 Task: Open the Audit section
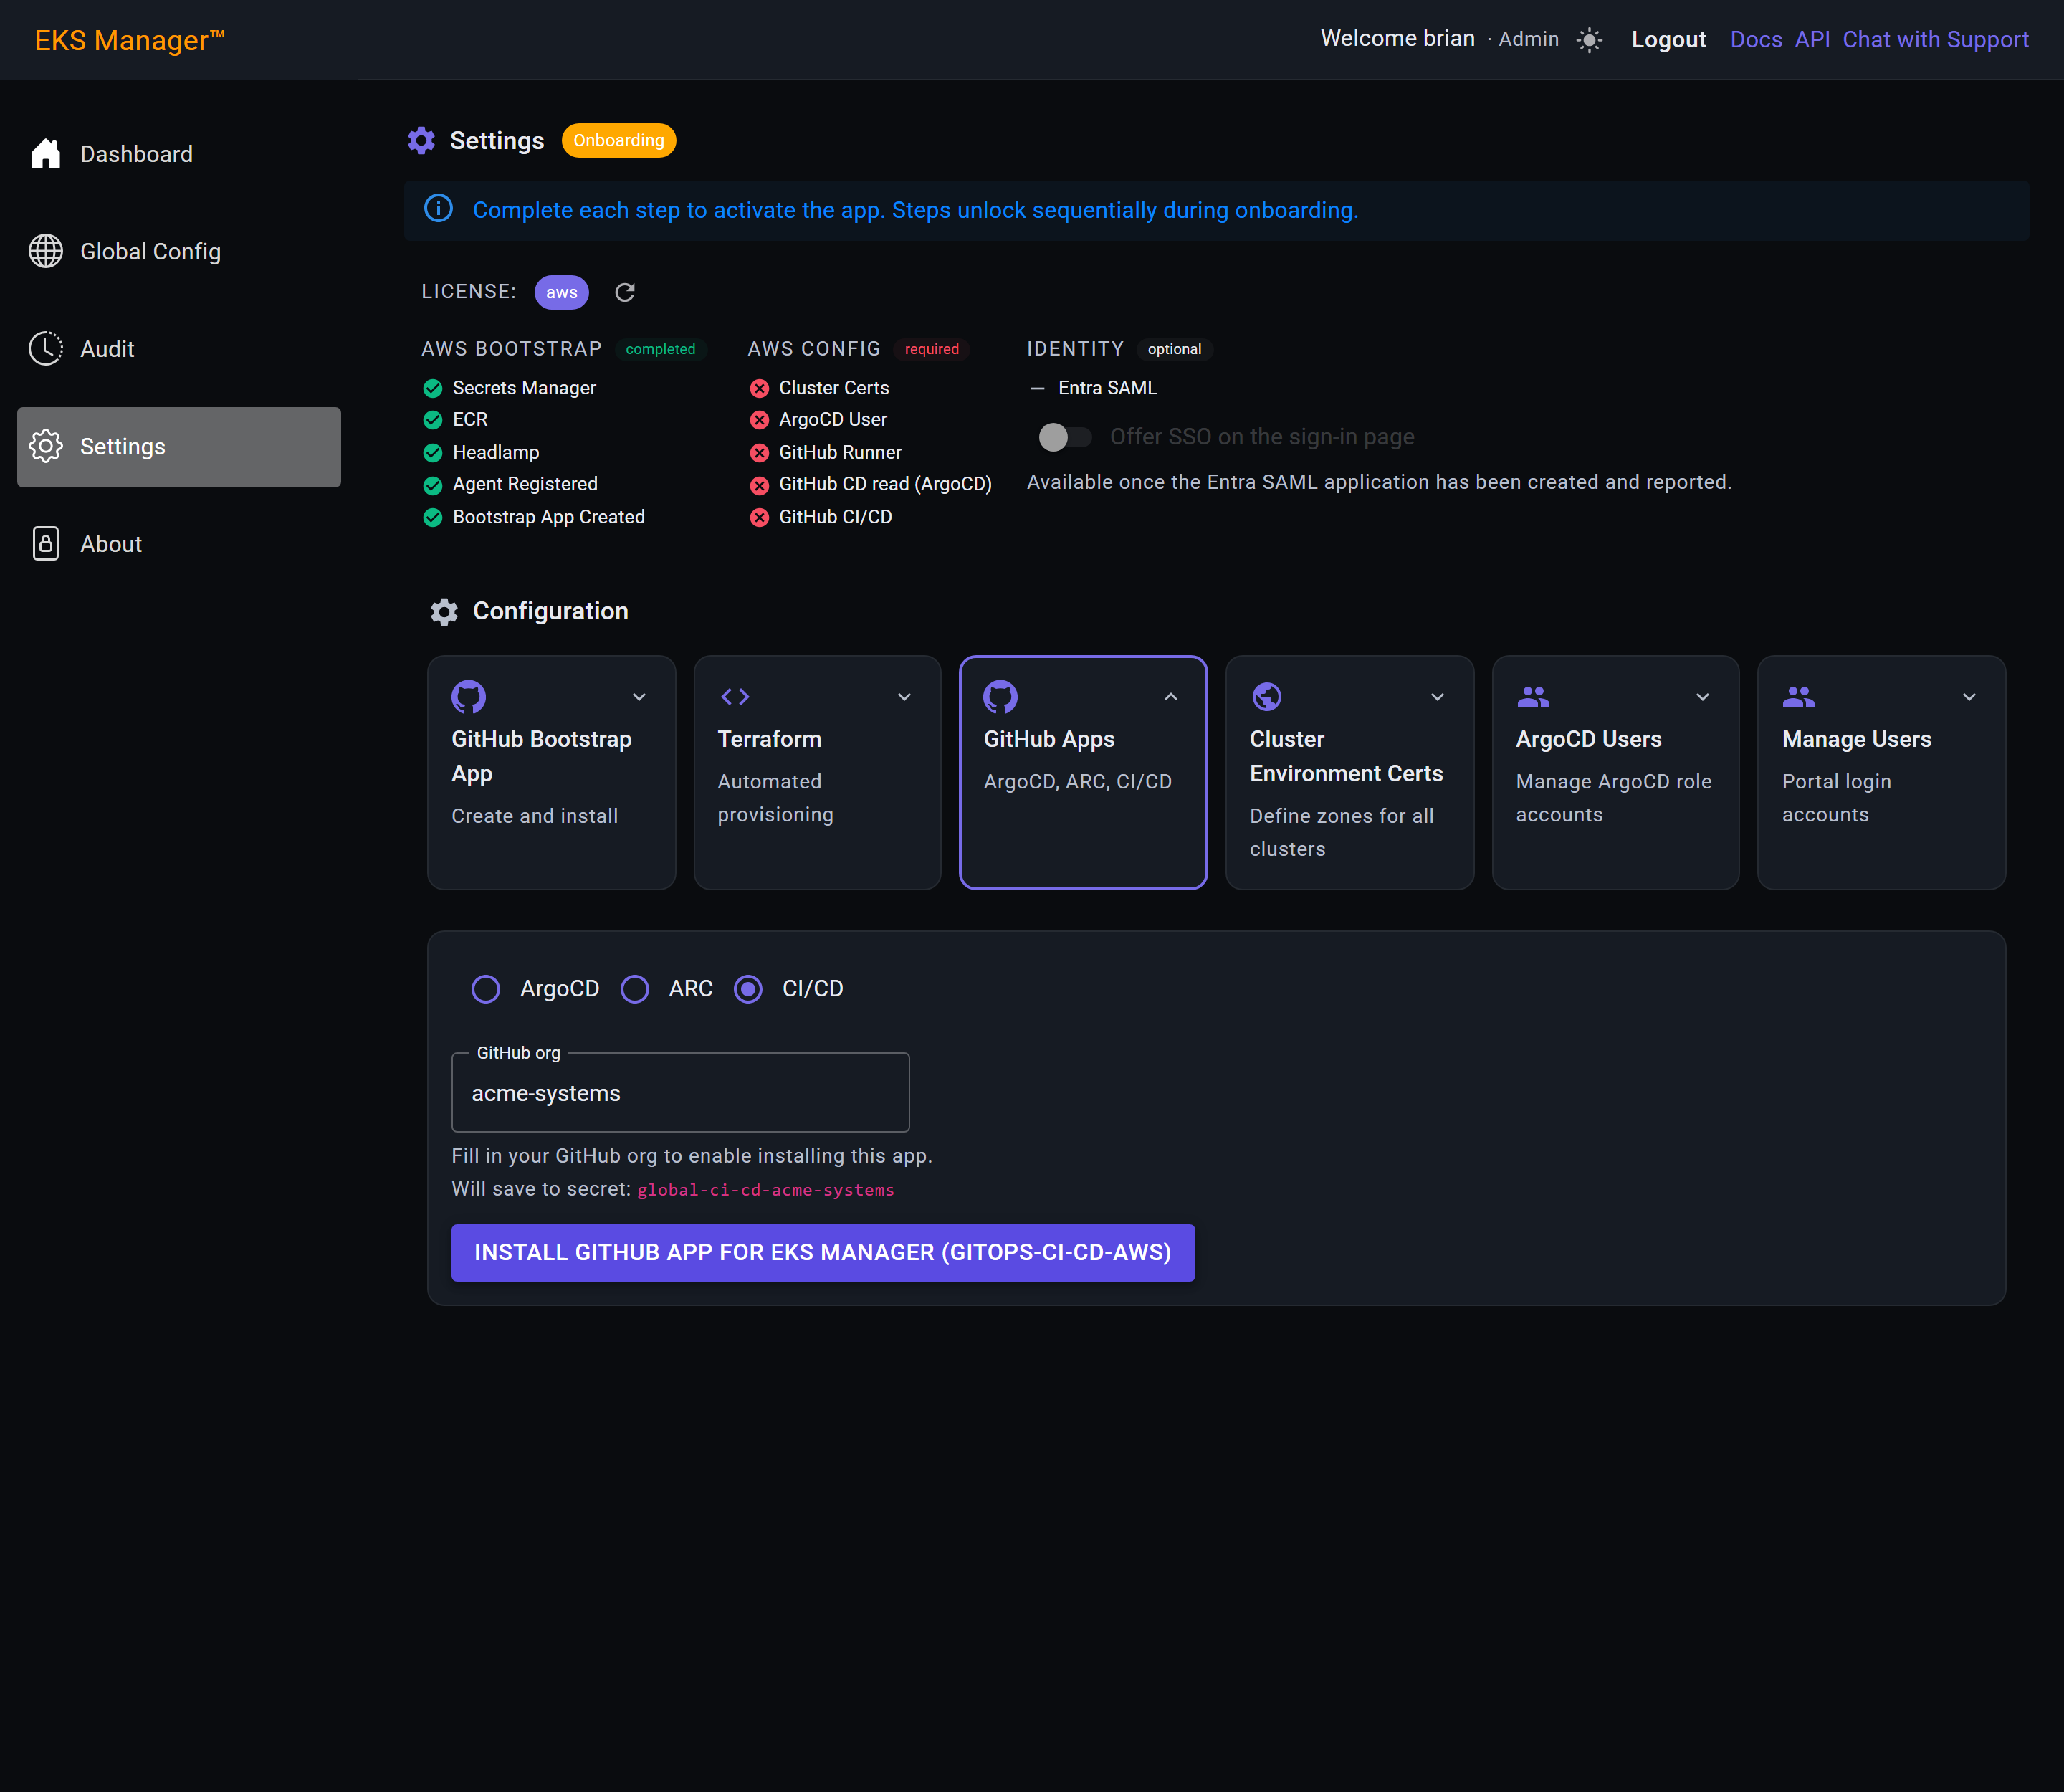click(x=179, y=349)
